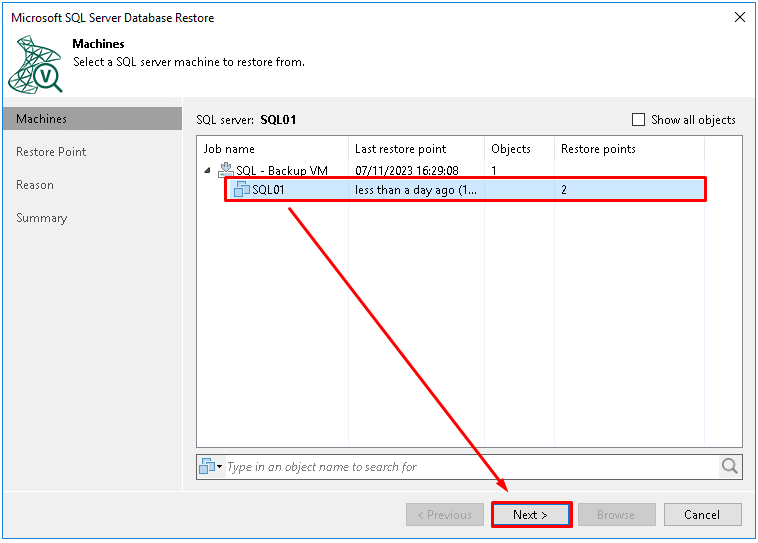
Task: Click the SQL server: SQL01 label
Action: (246, 119)
